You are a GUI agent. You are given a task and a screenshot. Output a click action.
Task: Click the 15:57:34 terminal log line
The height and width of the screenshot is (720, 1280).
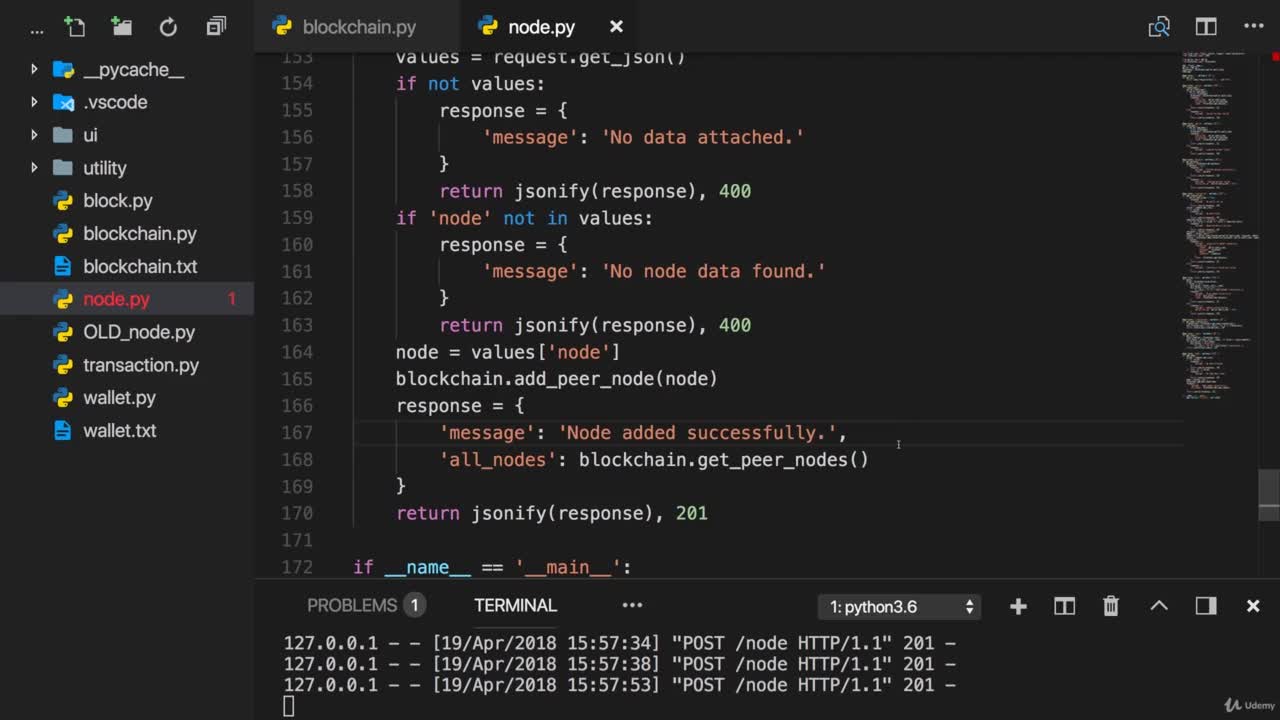(x=619, y=643)
